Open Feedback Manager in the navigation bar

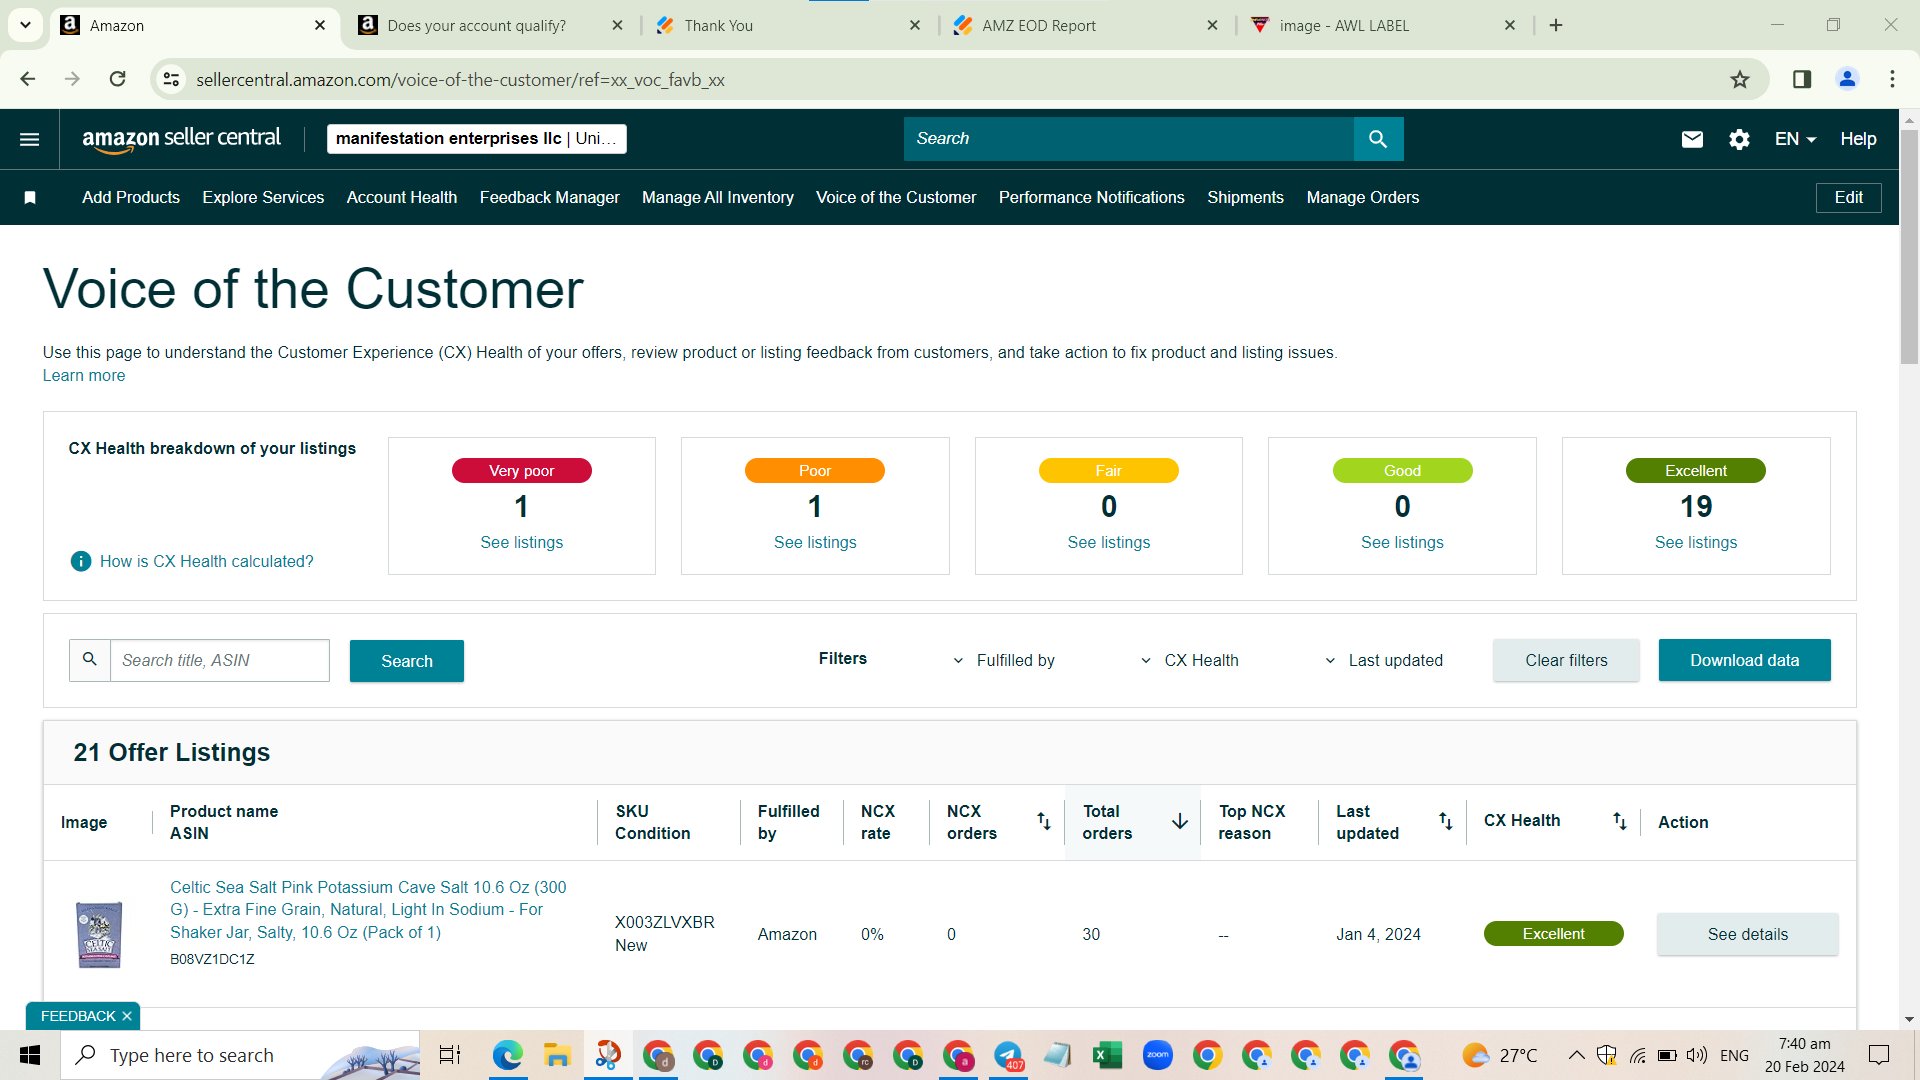point(549,198)
